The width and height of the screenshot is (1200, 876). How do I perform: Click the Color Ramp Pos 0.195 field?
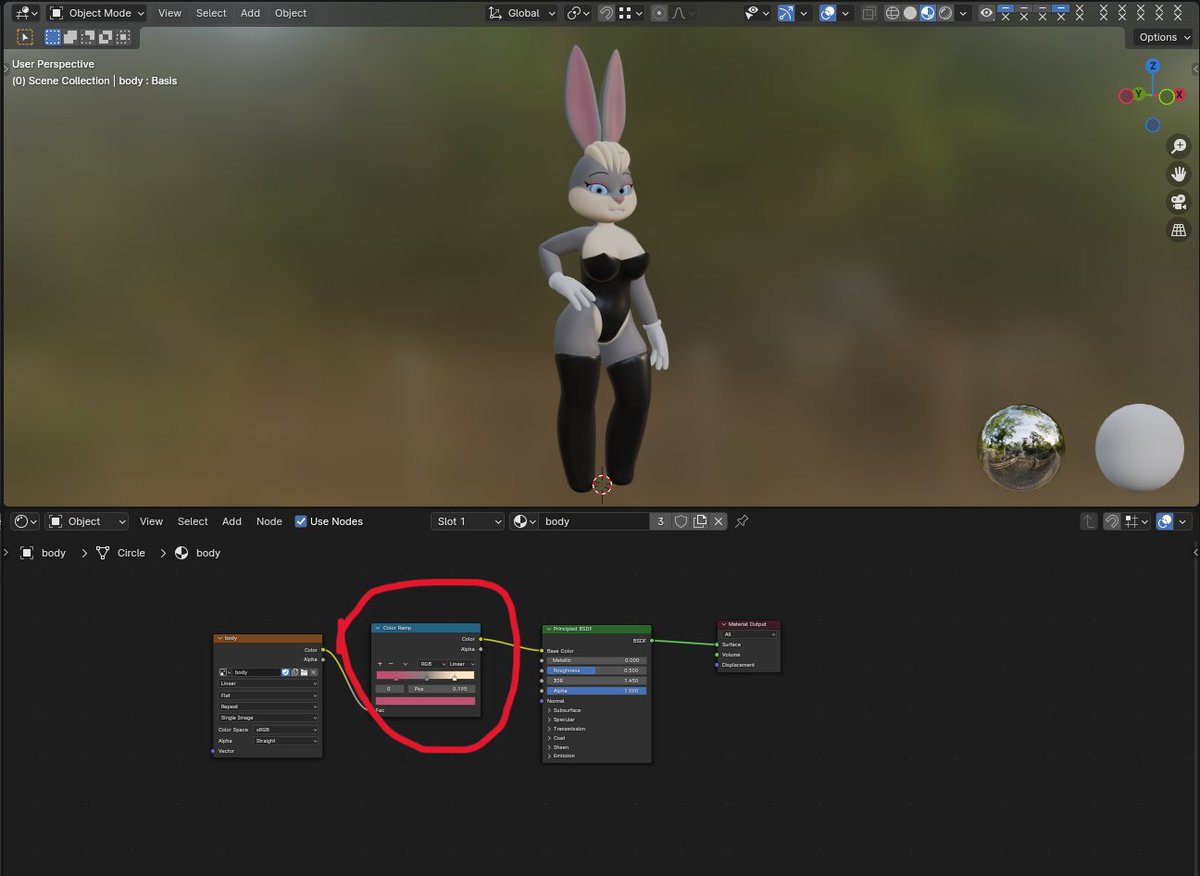click(x=442, y=689)
